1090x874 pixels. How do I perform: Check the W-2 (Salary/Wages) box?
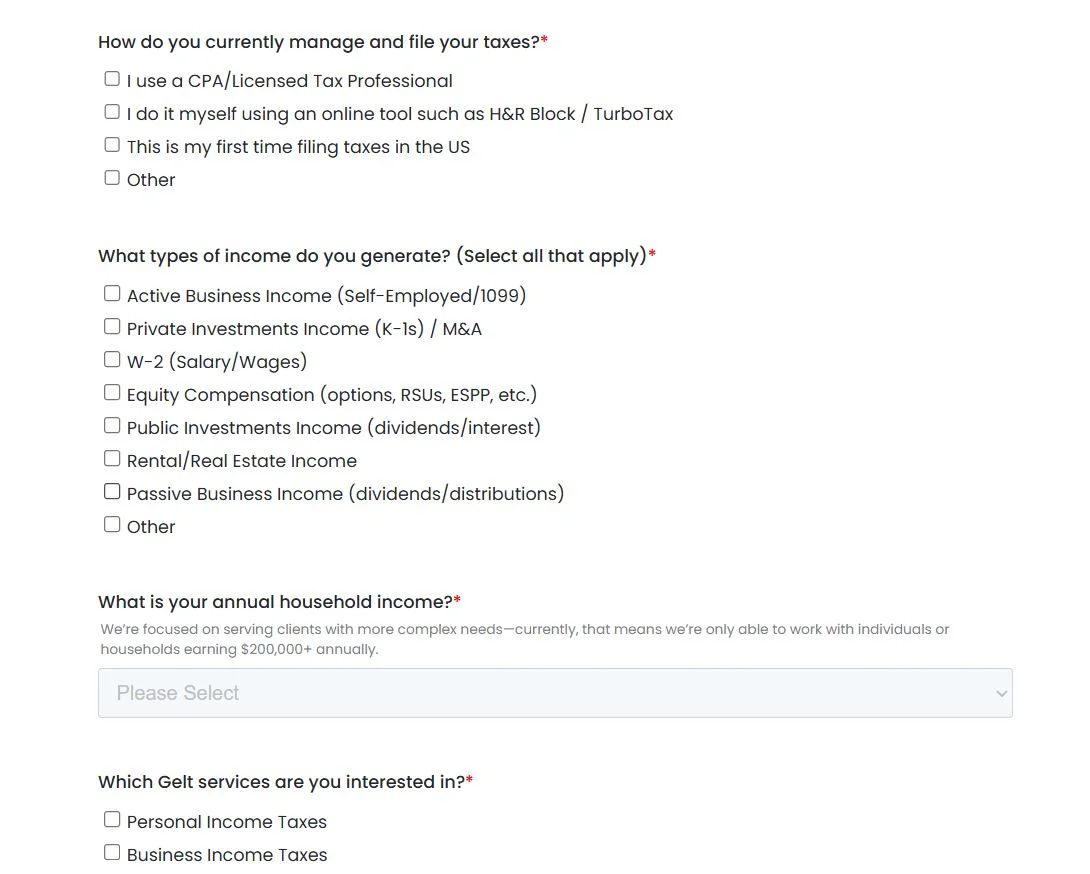coord(112,360)
